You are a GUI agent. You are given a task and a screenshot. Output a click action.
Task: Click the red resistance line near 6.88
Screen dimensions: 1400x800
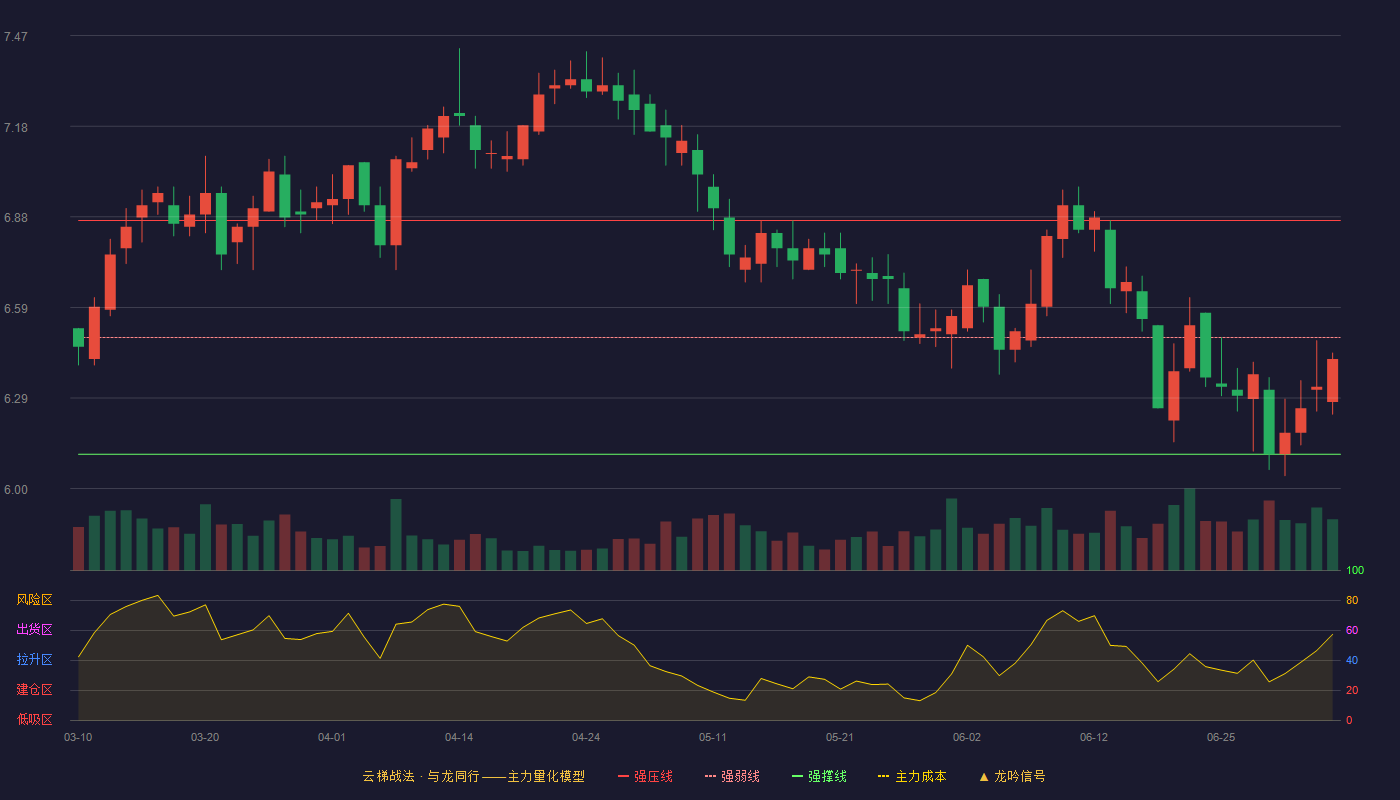(709, 221)
